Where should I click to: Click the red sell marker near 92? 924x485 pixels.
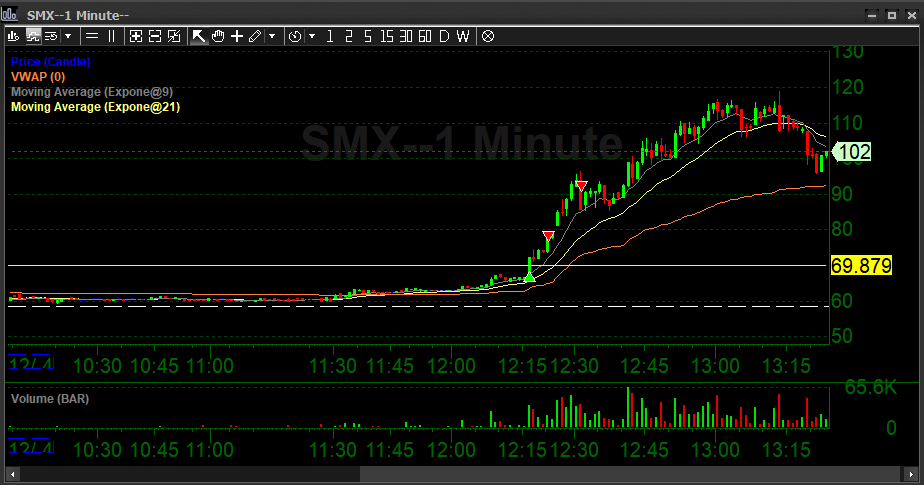[x=582, y=186]
